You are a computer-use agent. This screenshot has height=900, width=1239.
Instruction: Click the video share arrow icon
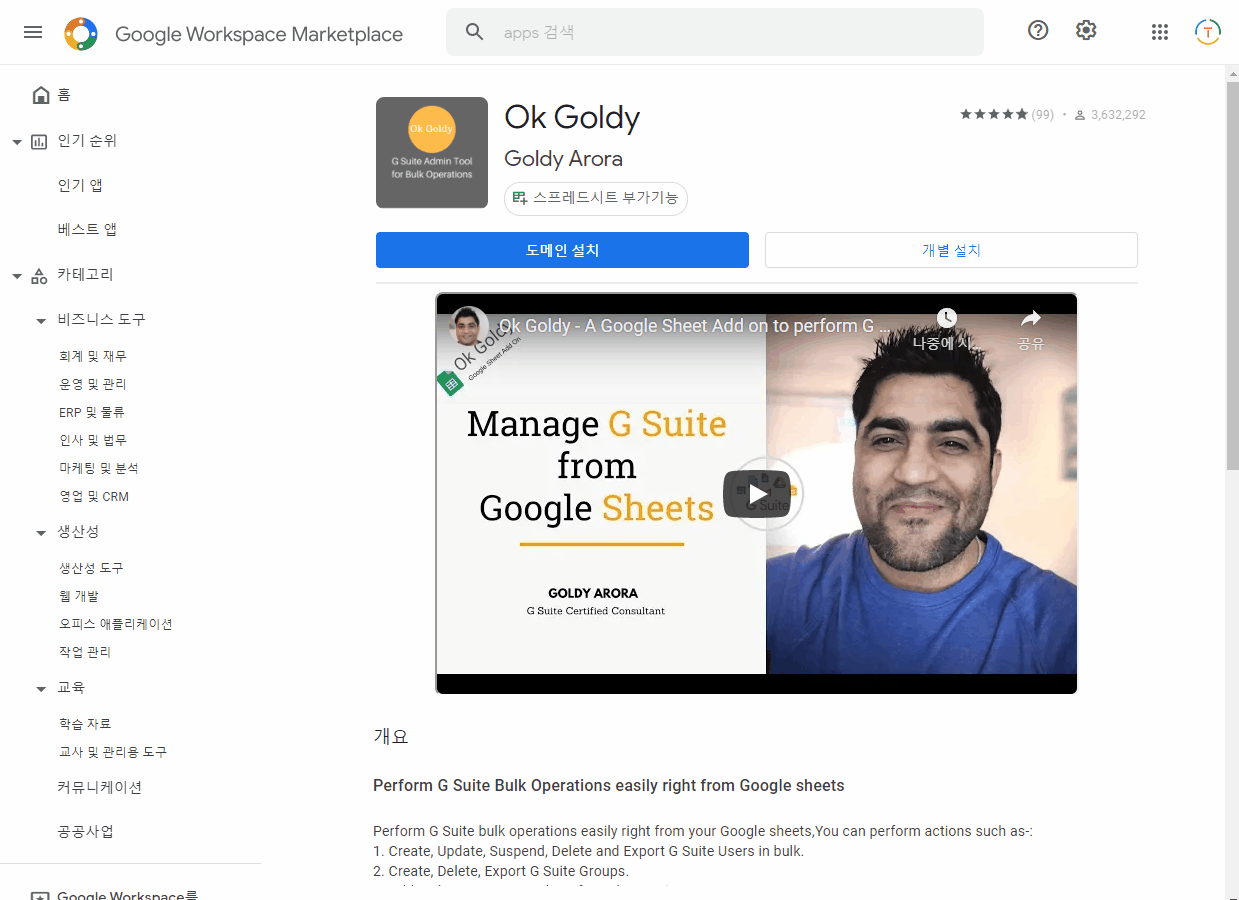coord(1031,318)
